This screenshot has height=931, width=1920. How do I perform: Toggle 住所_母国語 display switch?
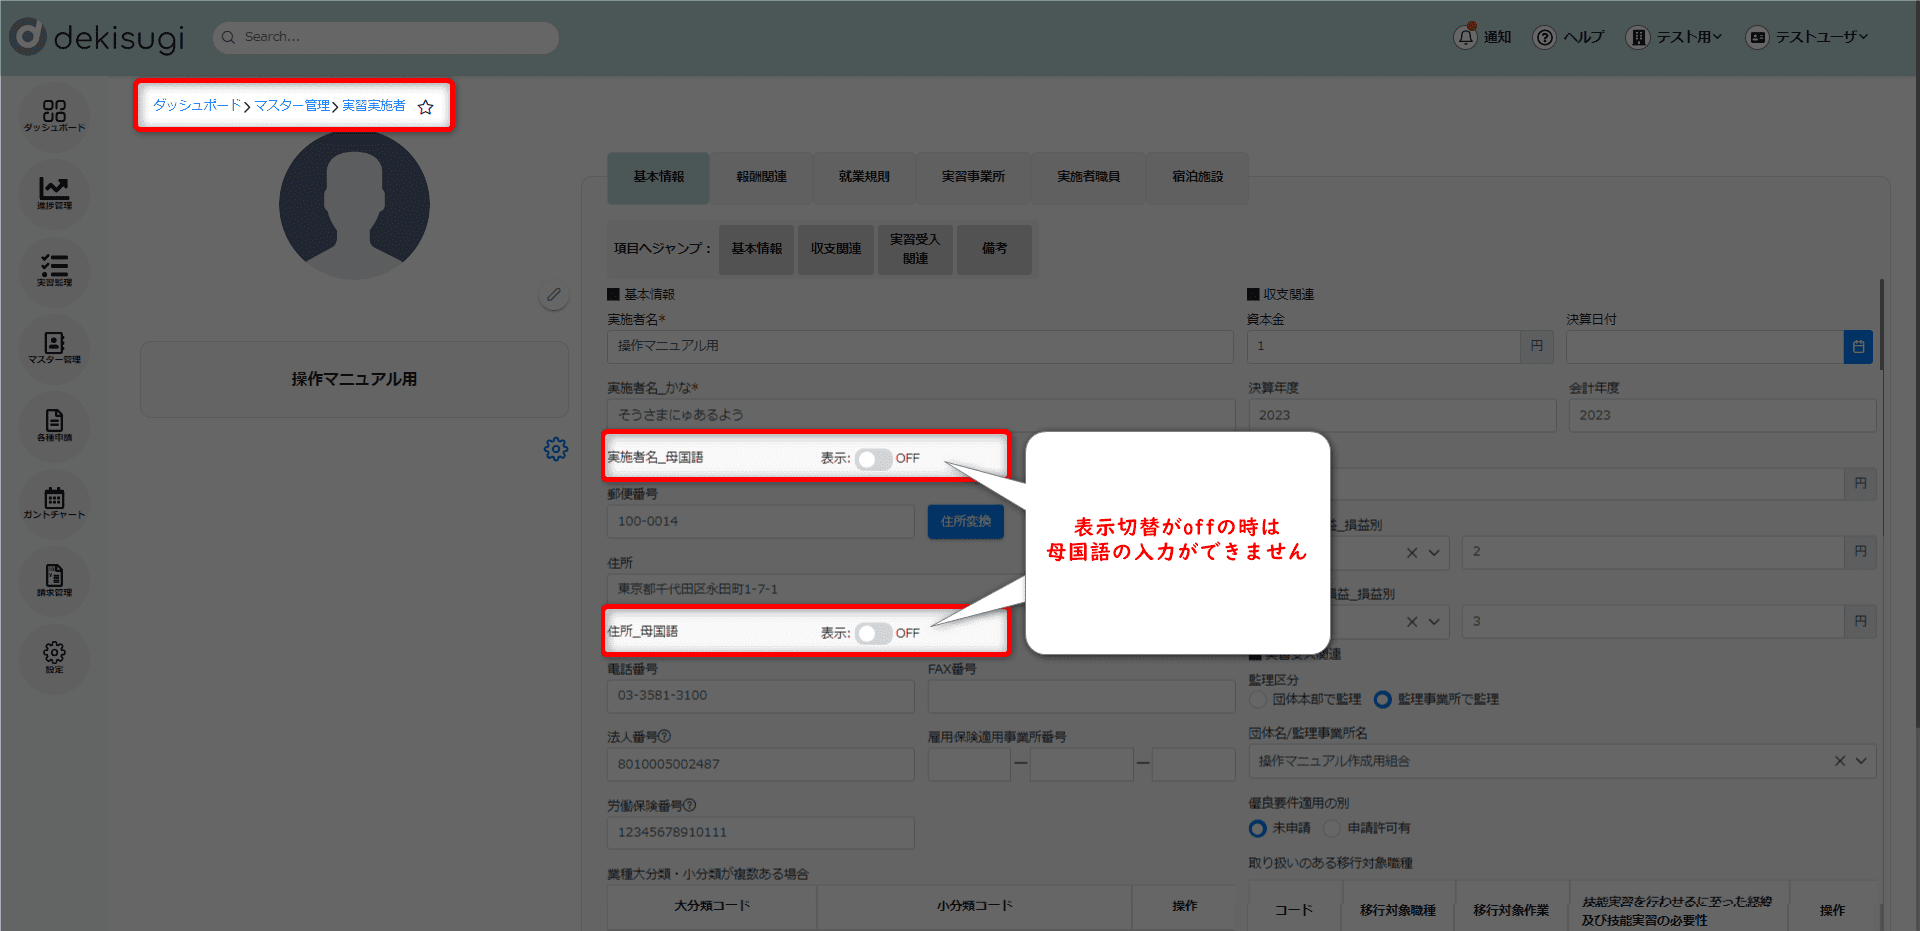(873, 634)
